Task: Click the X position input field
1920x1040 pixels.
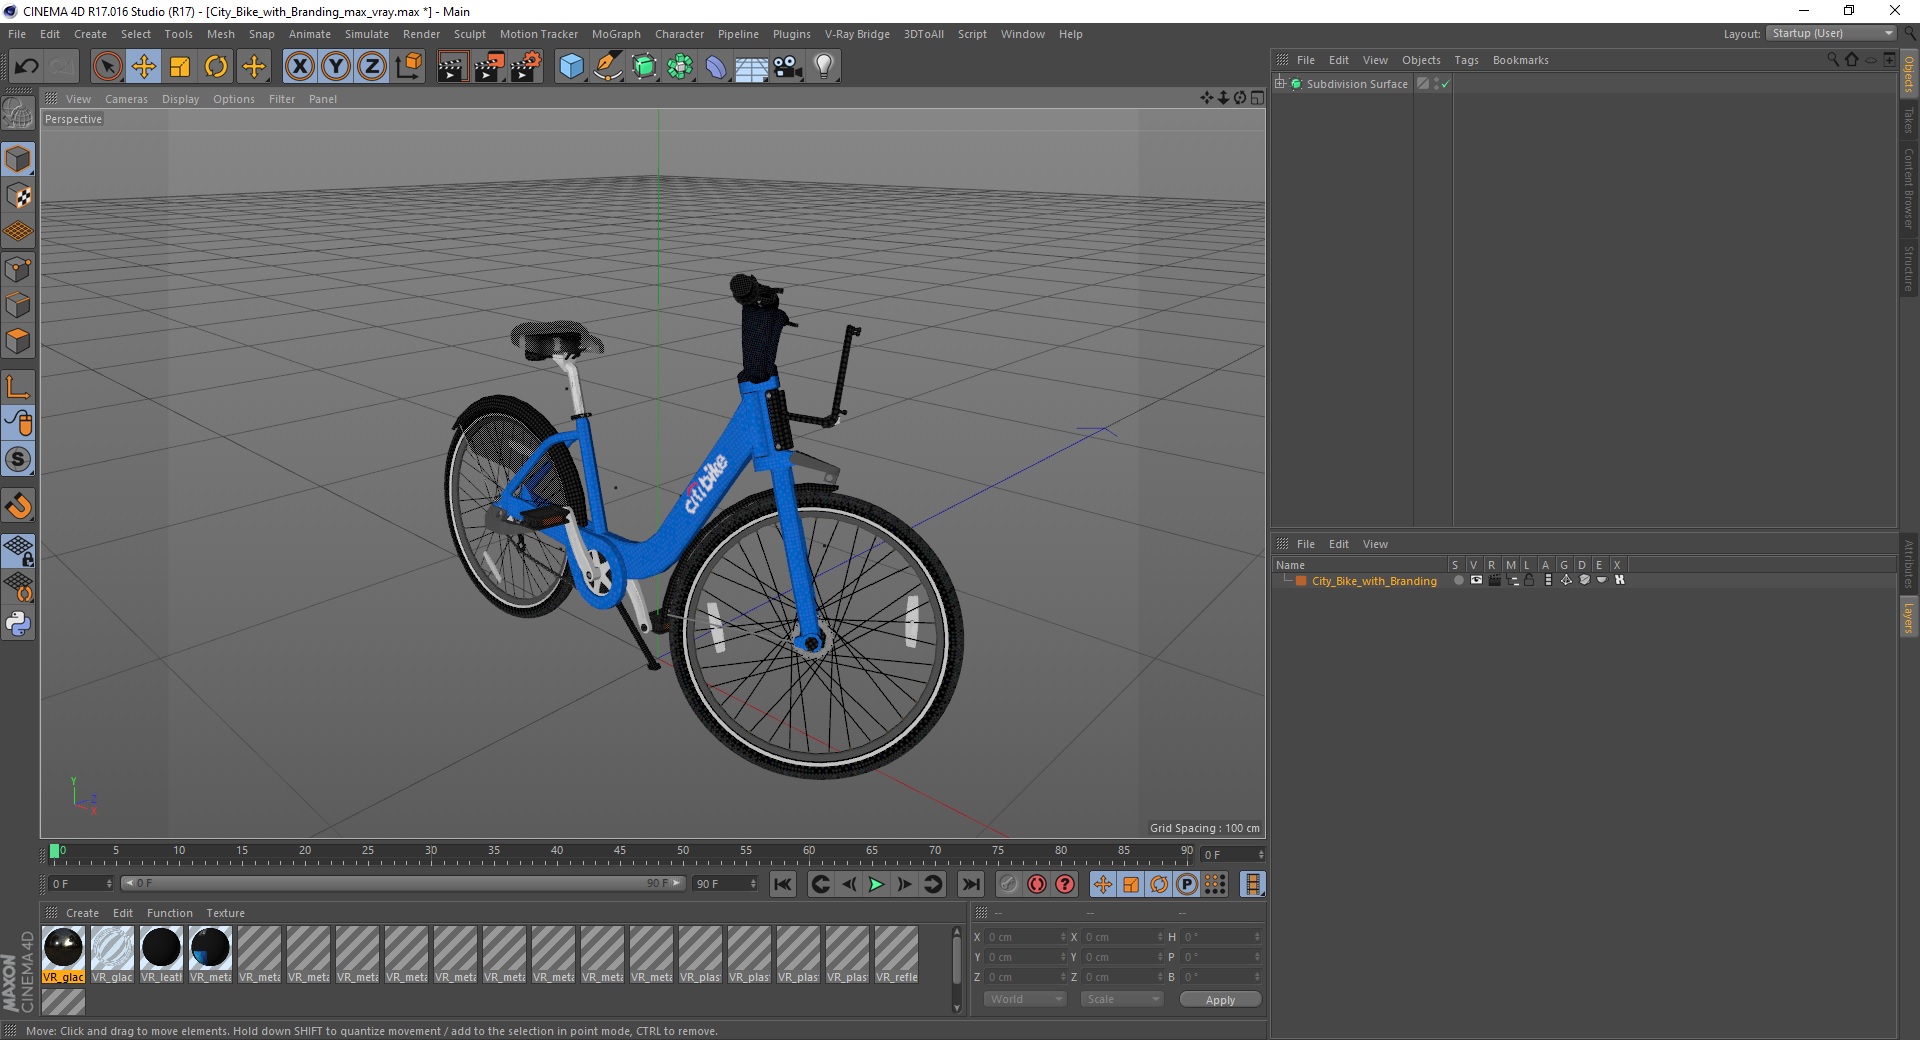Action: 1026,937
